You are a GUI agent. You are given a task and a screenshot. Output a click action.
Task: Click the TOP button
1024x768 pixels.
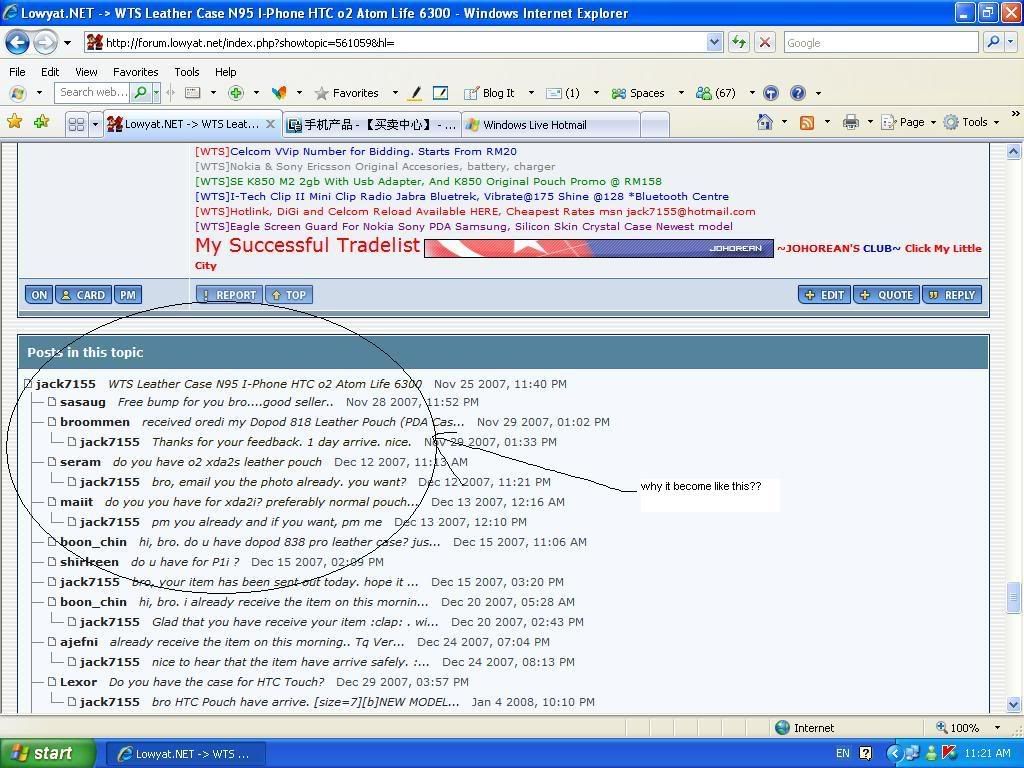tap(289, 294)
